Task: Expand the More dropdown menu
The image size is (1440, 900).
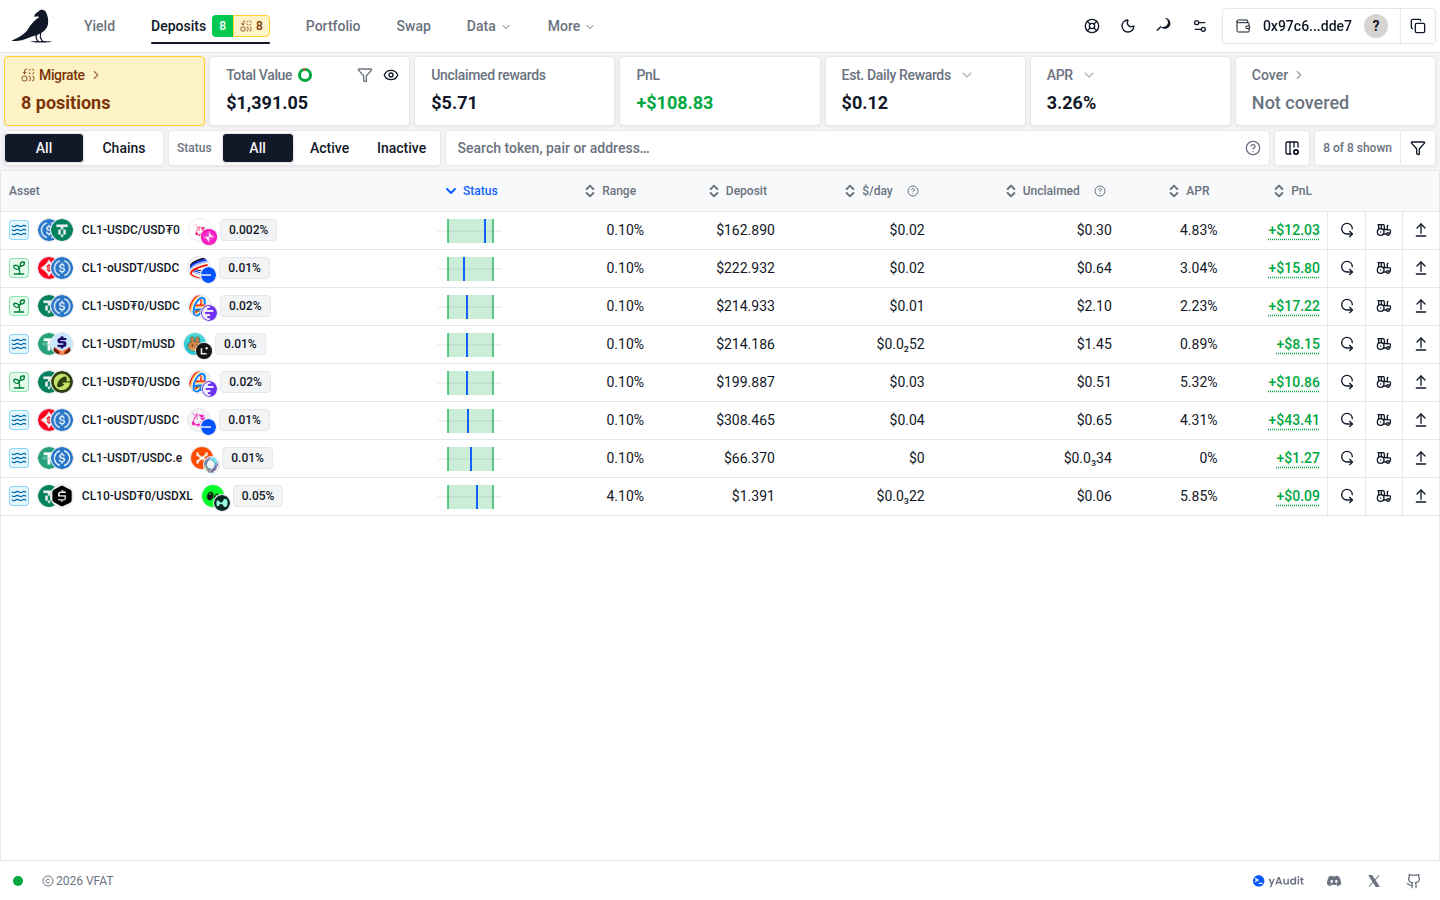Action: 571,26
